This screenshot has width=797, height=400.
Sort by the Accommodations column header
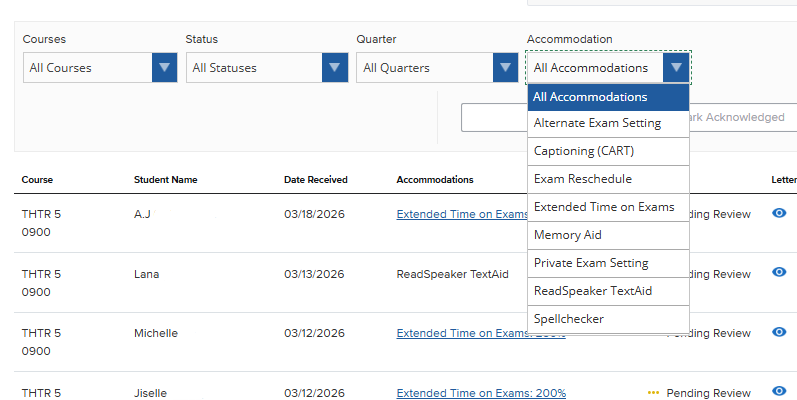pos(435,179)
